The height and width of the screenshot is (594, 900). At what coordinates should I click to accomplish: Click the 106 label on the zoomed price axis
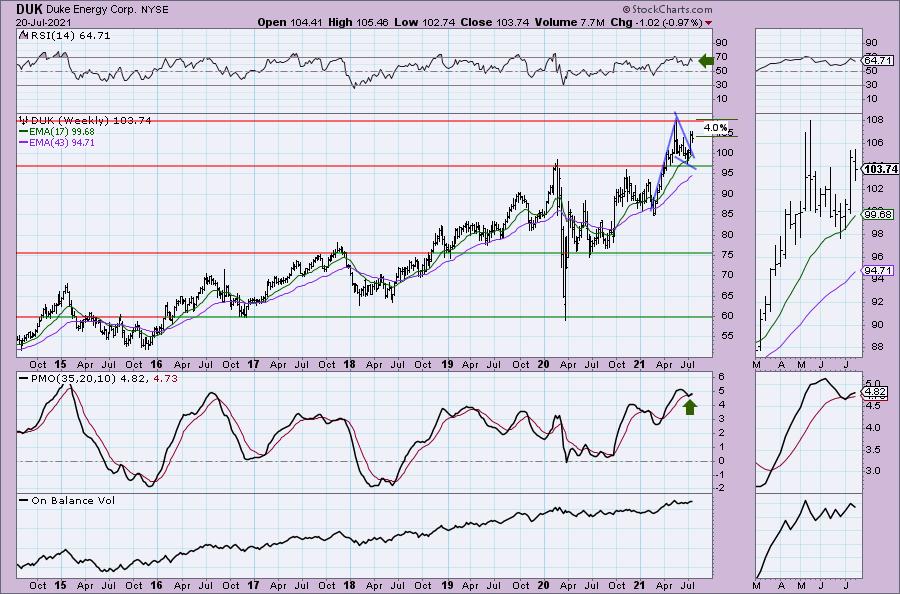point(874,143)
